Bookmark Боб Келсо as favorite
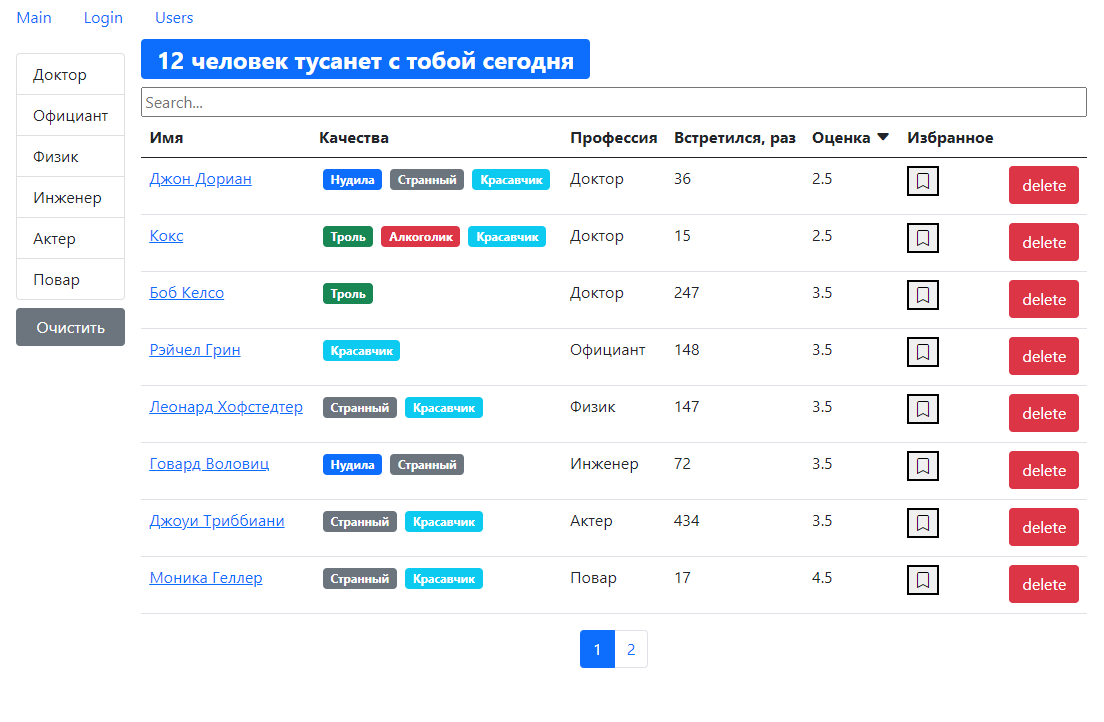The width and height of the screenshot is (1104, 722). (x=922, y=295)
